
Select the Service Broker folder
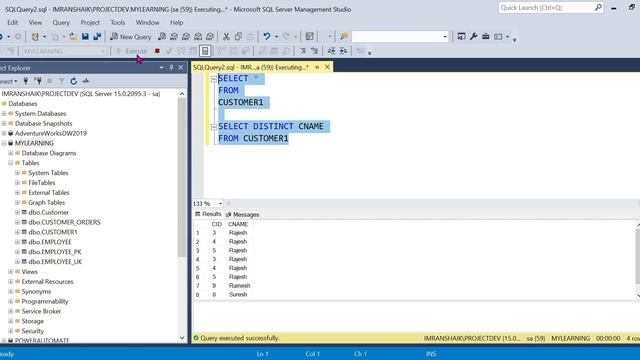click(x=41, y=311)
